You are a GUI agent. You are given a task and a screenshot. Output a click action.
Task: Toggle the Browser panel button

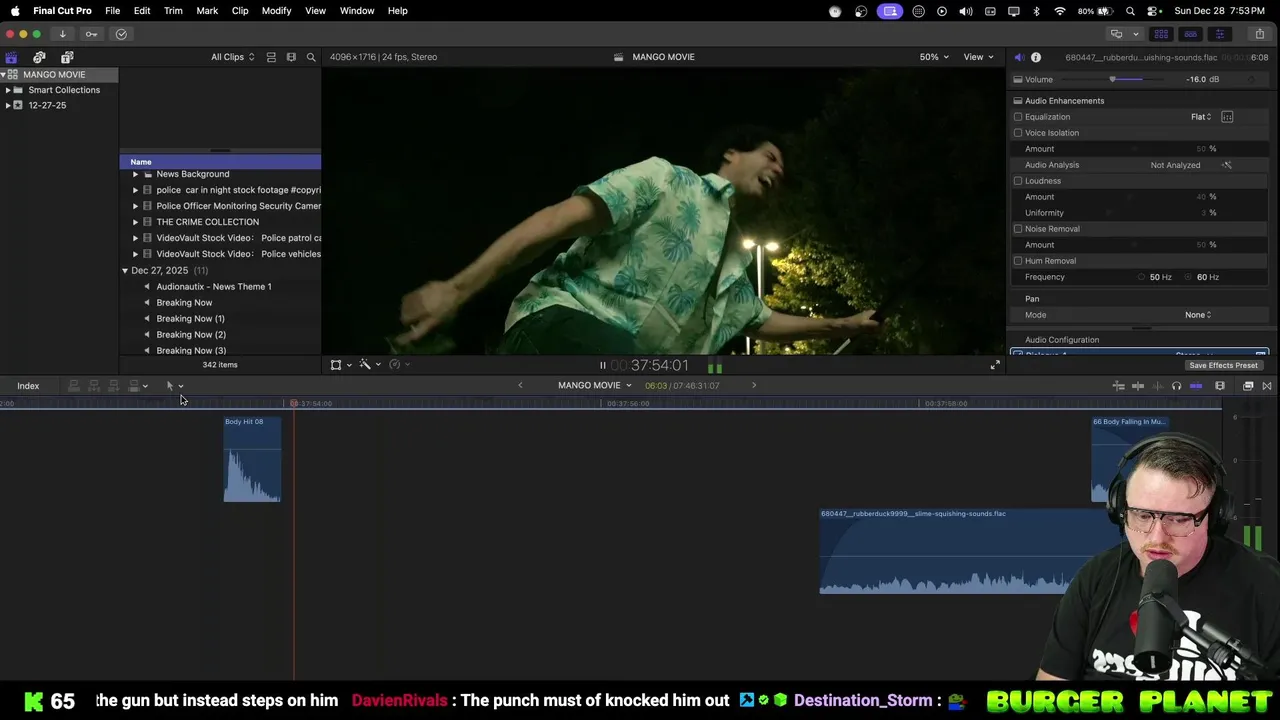click(x=1161, y=34)
